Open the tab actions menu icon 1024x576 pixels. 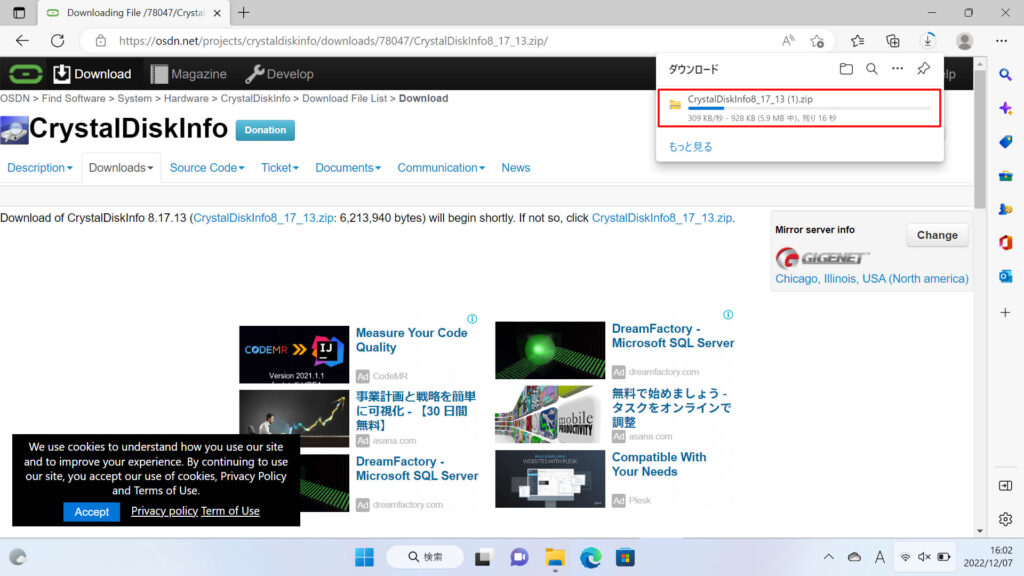point(19,12)
